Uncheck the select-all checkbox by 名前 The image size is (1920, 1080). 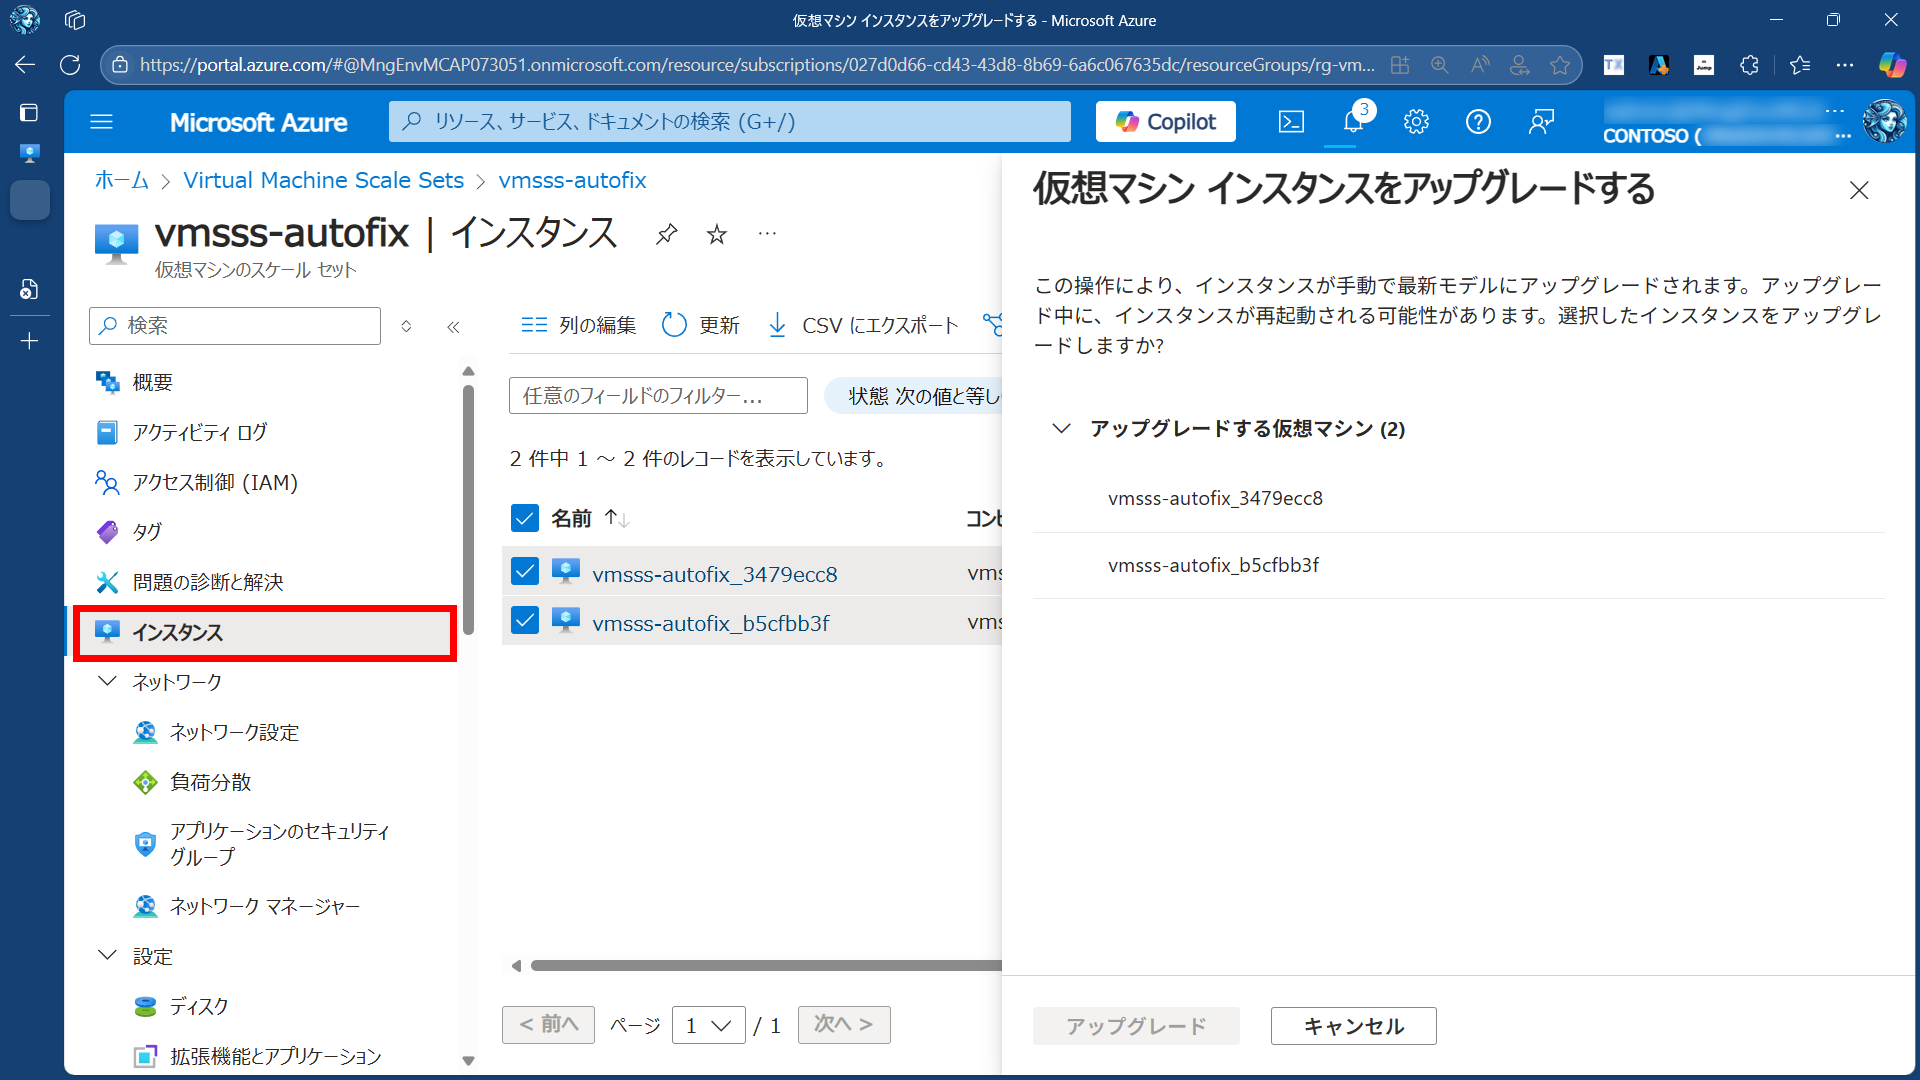coord(525,518)
